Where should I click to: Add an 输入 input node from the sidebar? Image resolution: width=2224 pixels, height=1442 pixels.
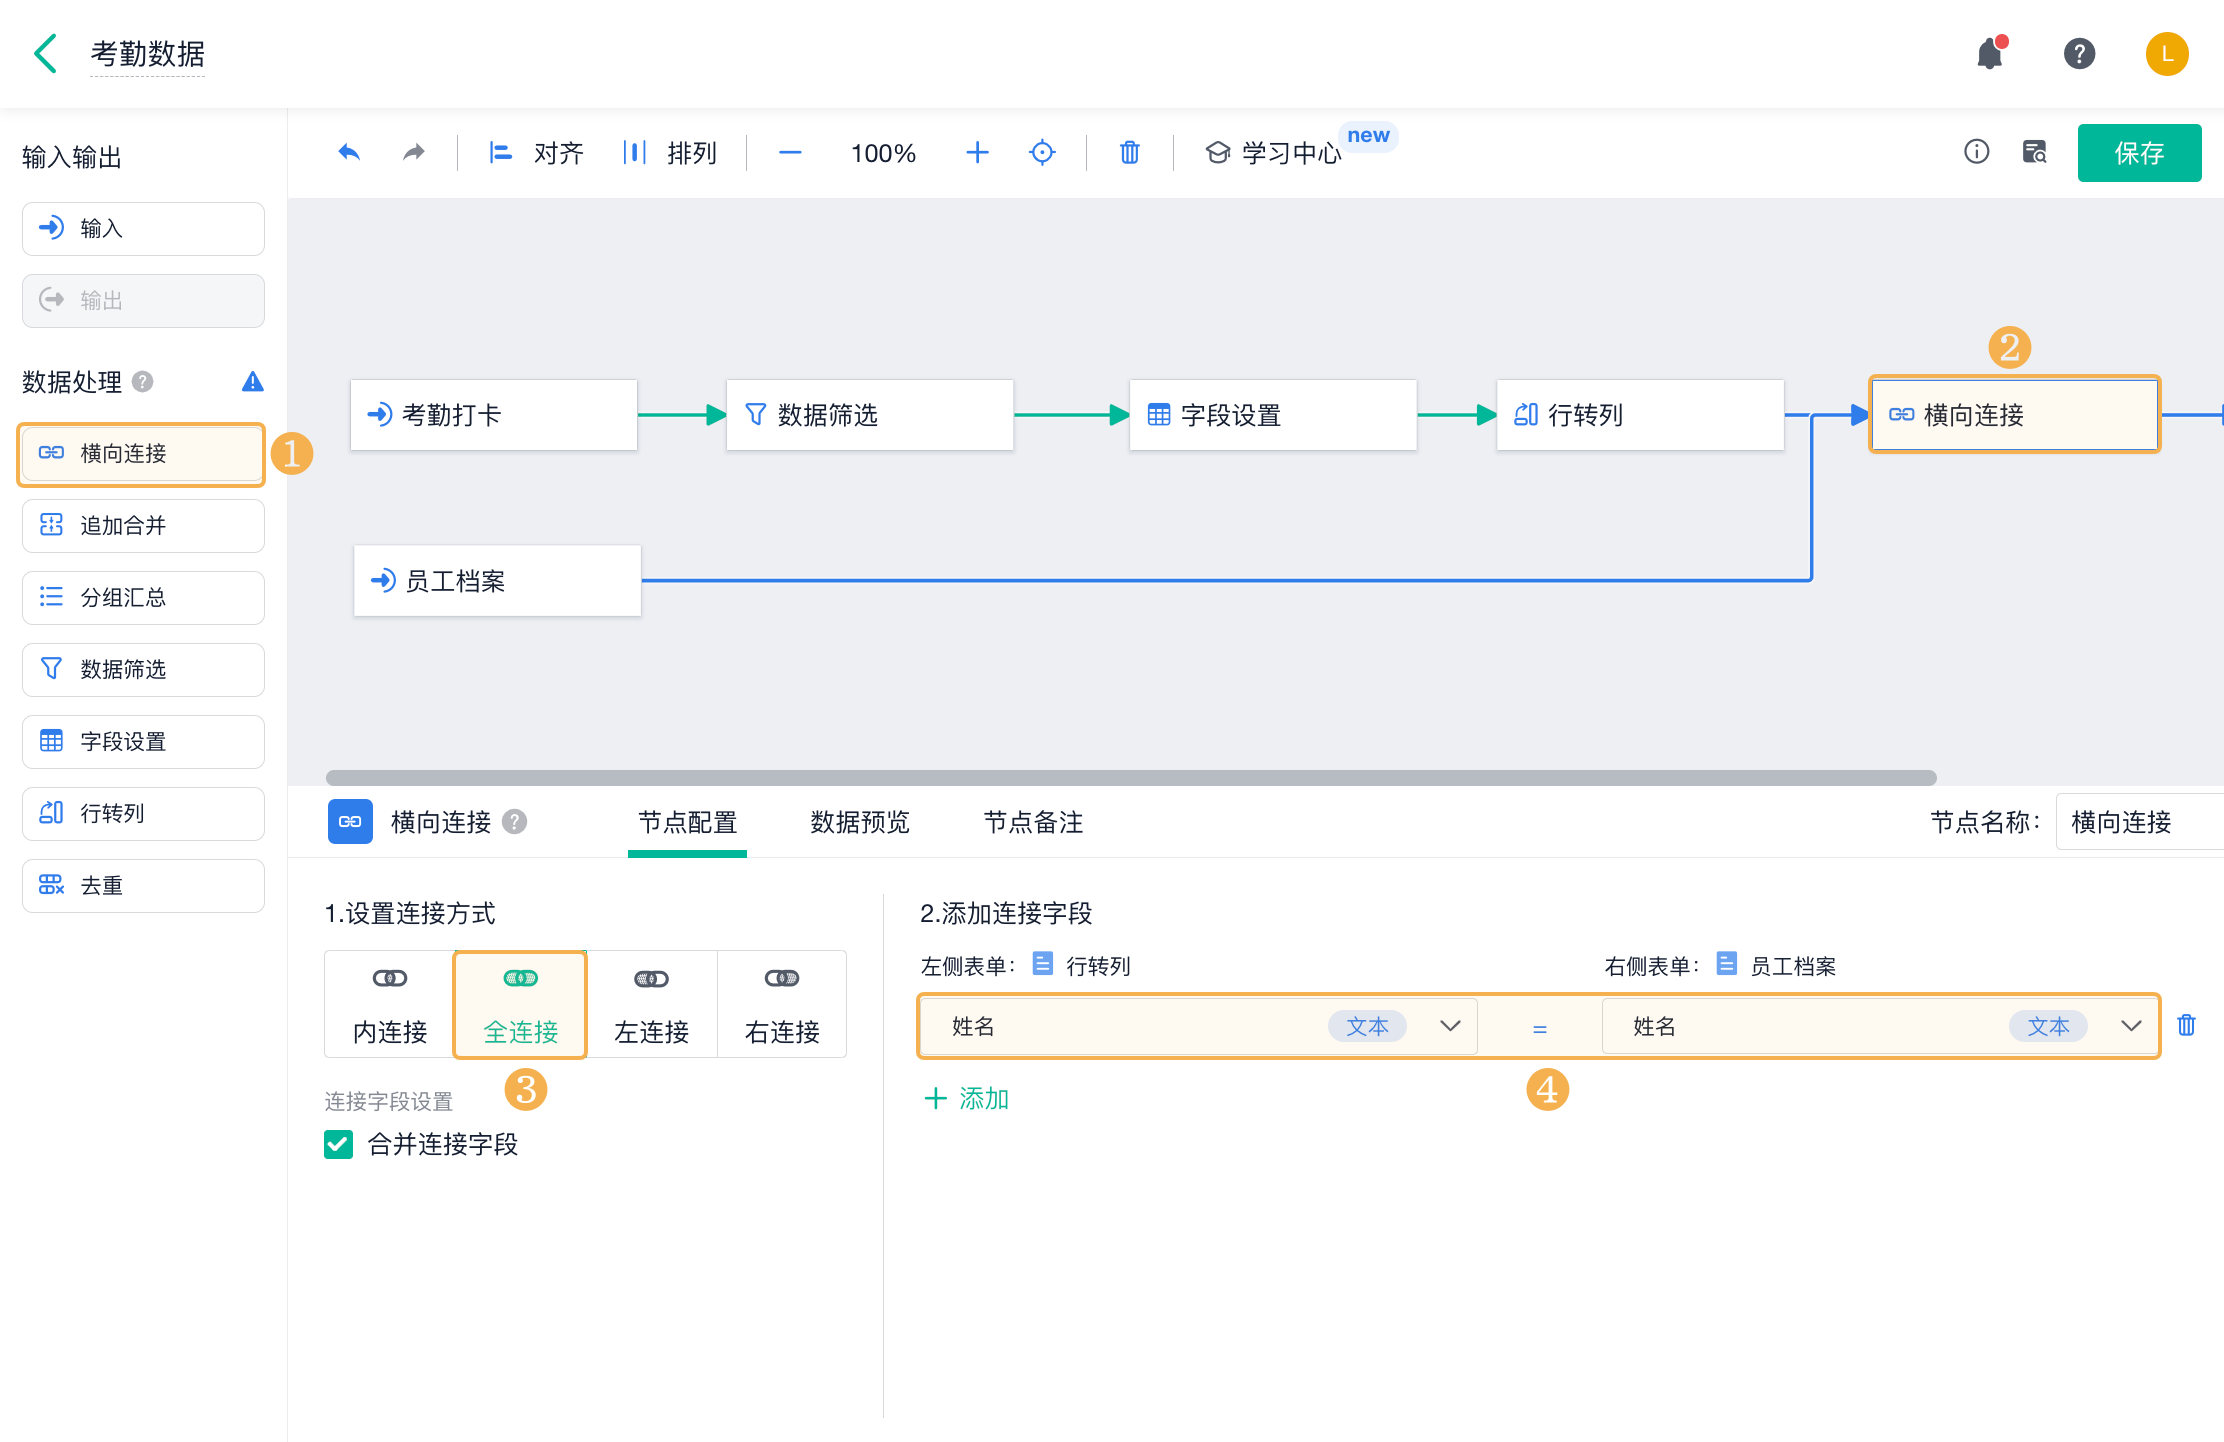[143, 229]
